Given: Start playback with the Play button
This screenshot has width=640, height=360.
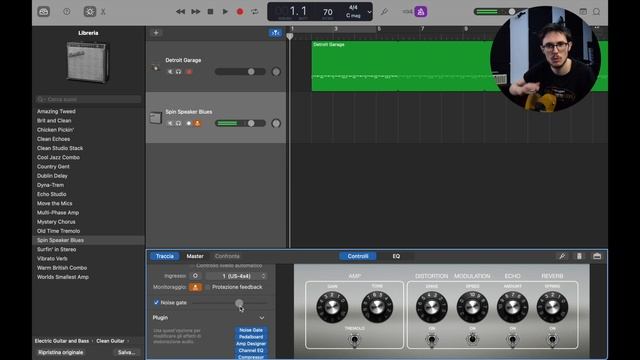Looking at the screenshot, I should click(225, 12).
